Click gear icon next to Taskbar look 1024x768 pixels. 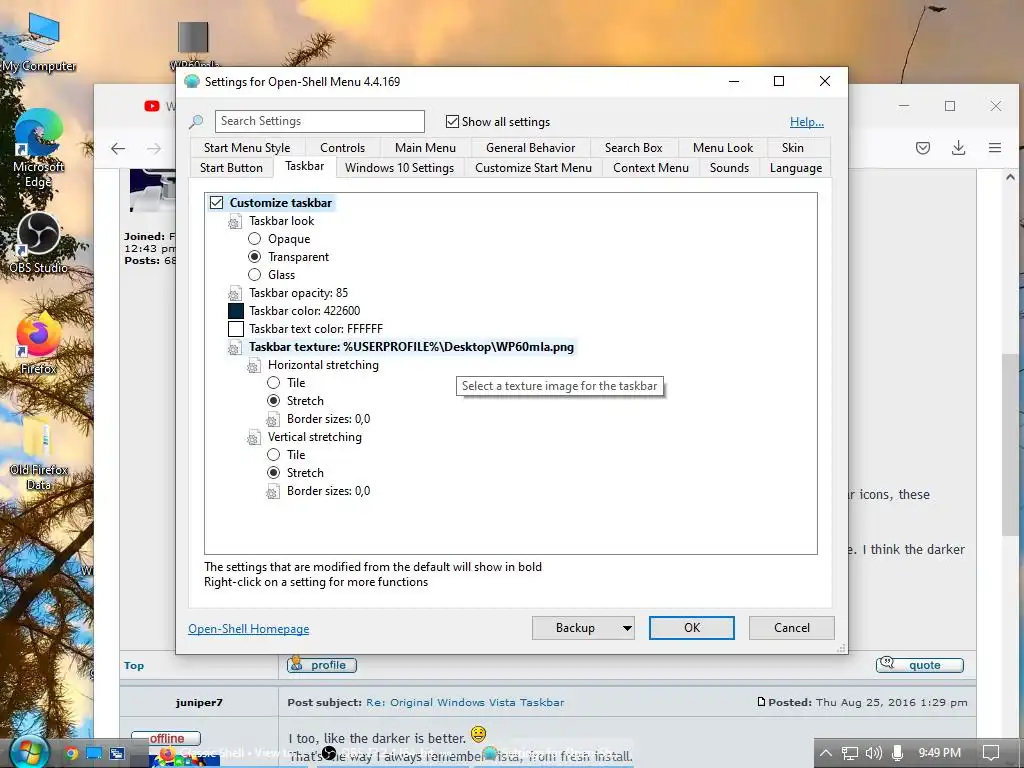234,222
